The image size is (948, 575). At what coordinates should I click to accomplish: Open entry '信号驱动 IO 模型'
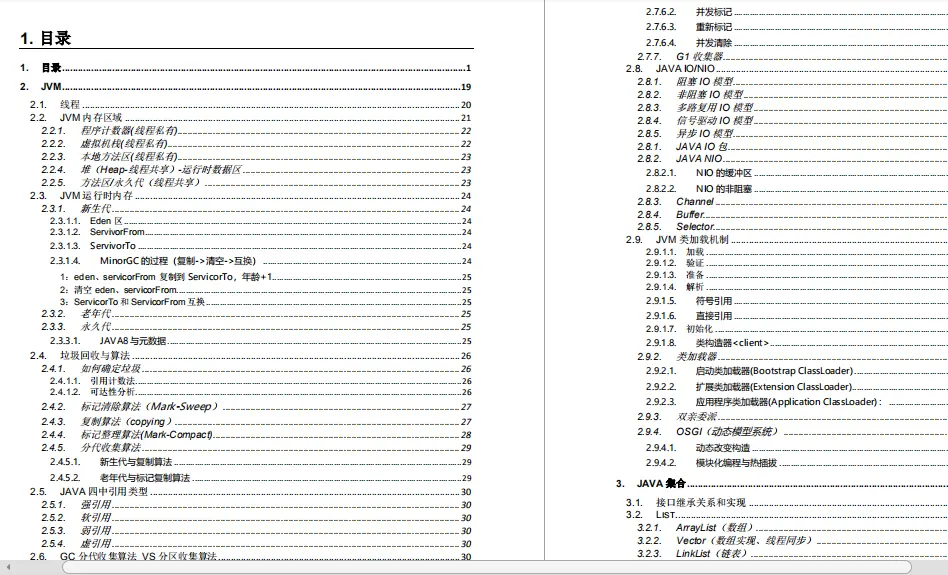pyautogui.click(x=792, y=120)
